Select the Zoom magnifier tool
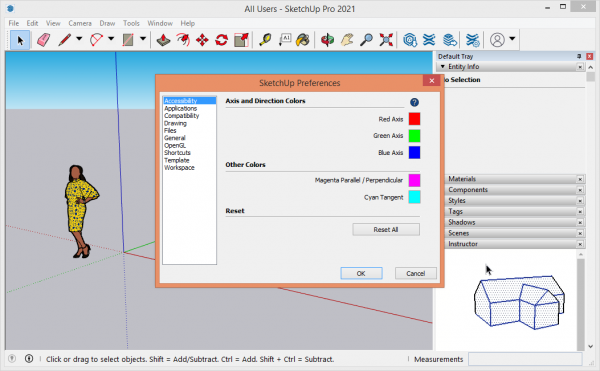The image size is (600, 371). (x=366, y=40)
